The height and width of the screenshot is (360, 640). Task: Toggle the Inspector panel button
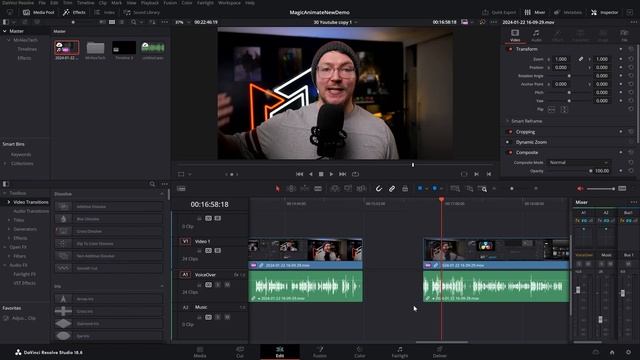604,12
